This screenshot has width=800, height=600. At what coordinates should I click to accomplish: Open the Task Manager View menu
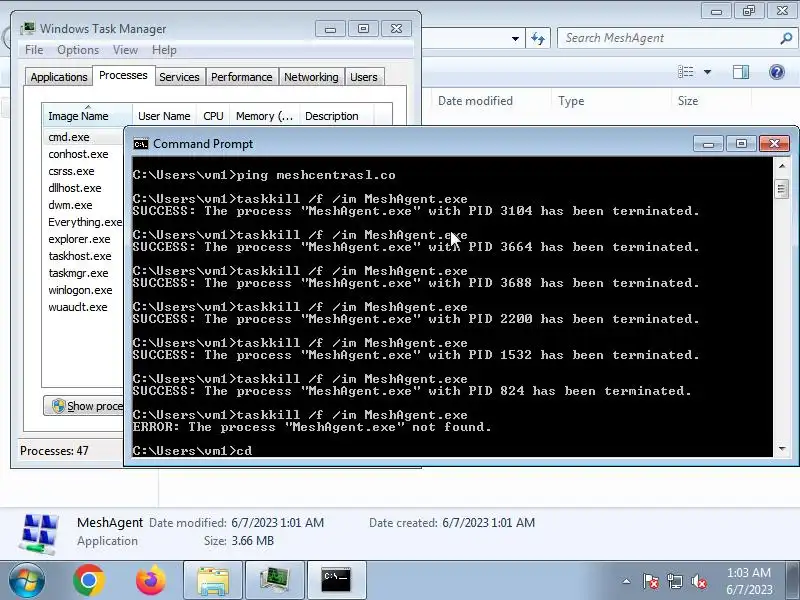tap(126, 50)
